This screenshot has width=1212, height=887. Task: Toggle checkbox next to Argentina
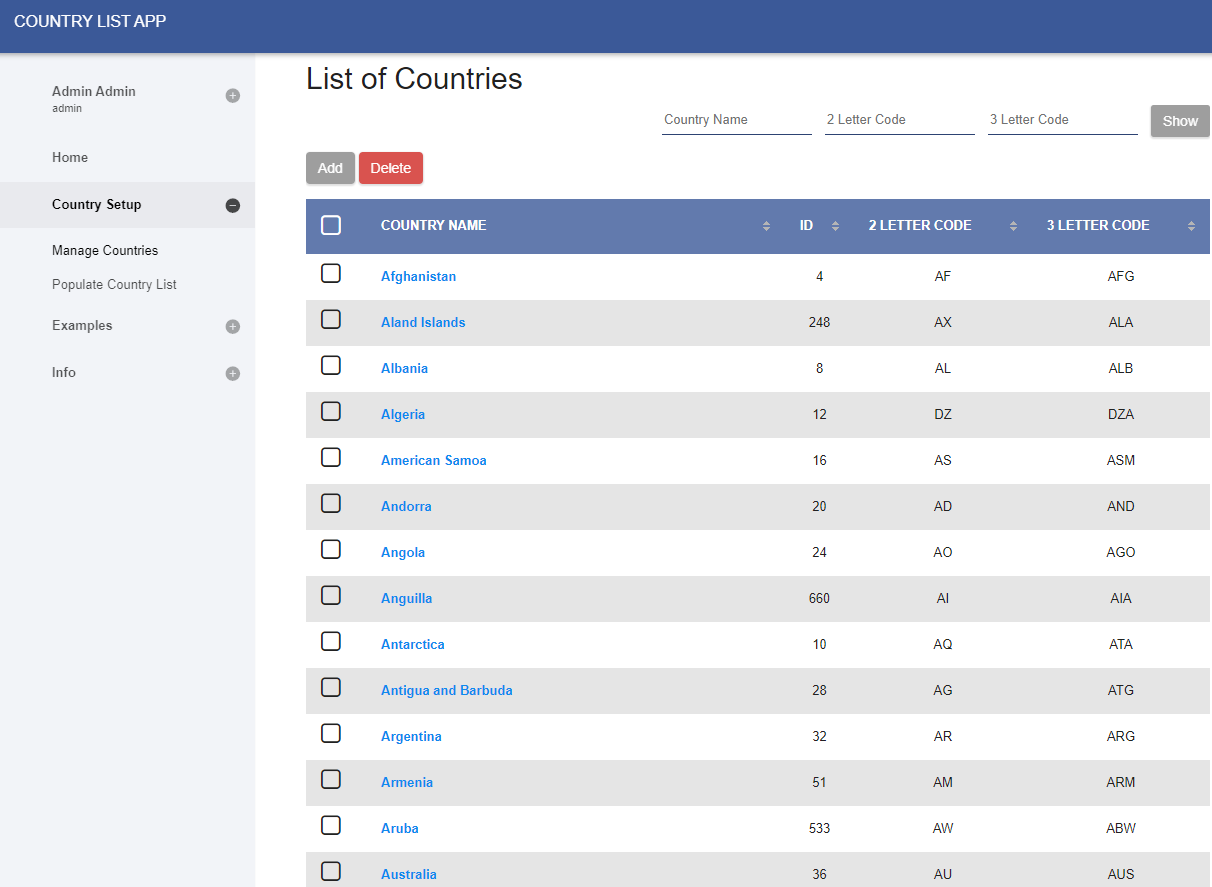pos(331,733)
